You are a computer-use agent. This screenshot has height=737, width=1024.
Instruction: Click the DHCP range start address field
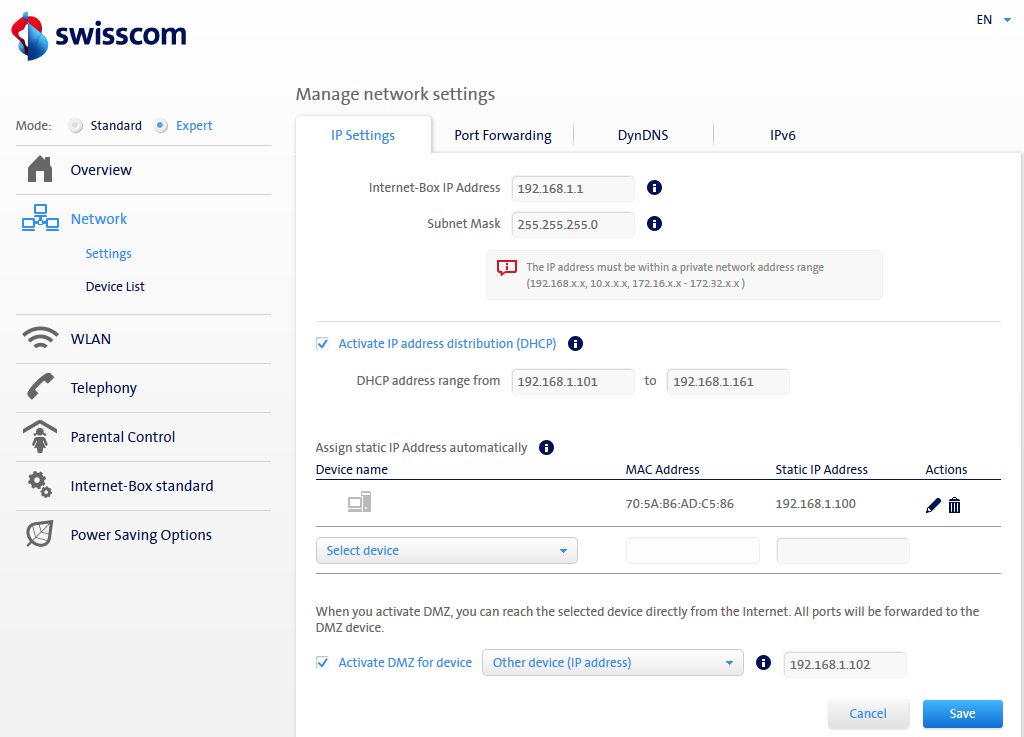click(572, 382)
